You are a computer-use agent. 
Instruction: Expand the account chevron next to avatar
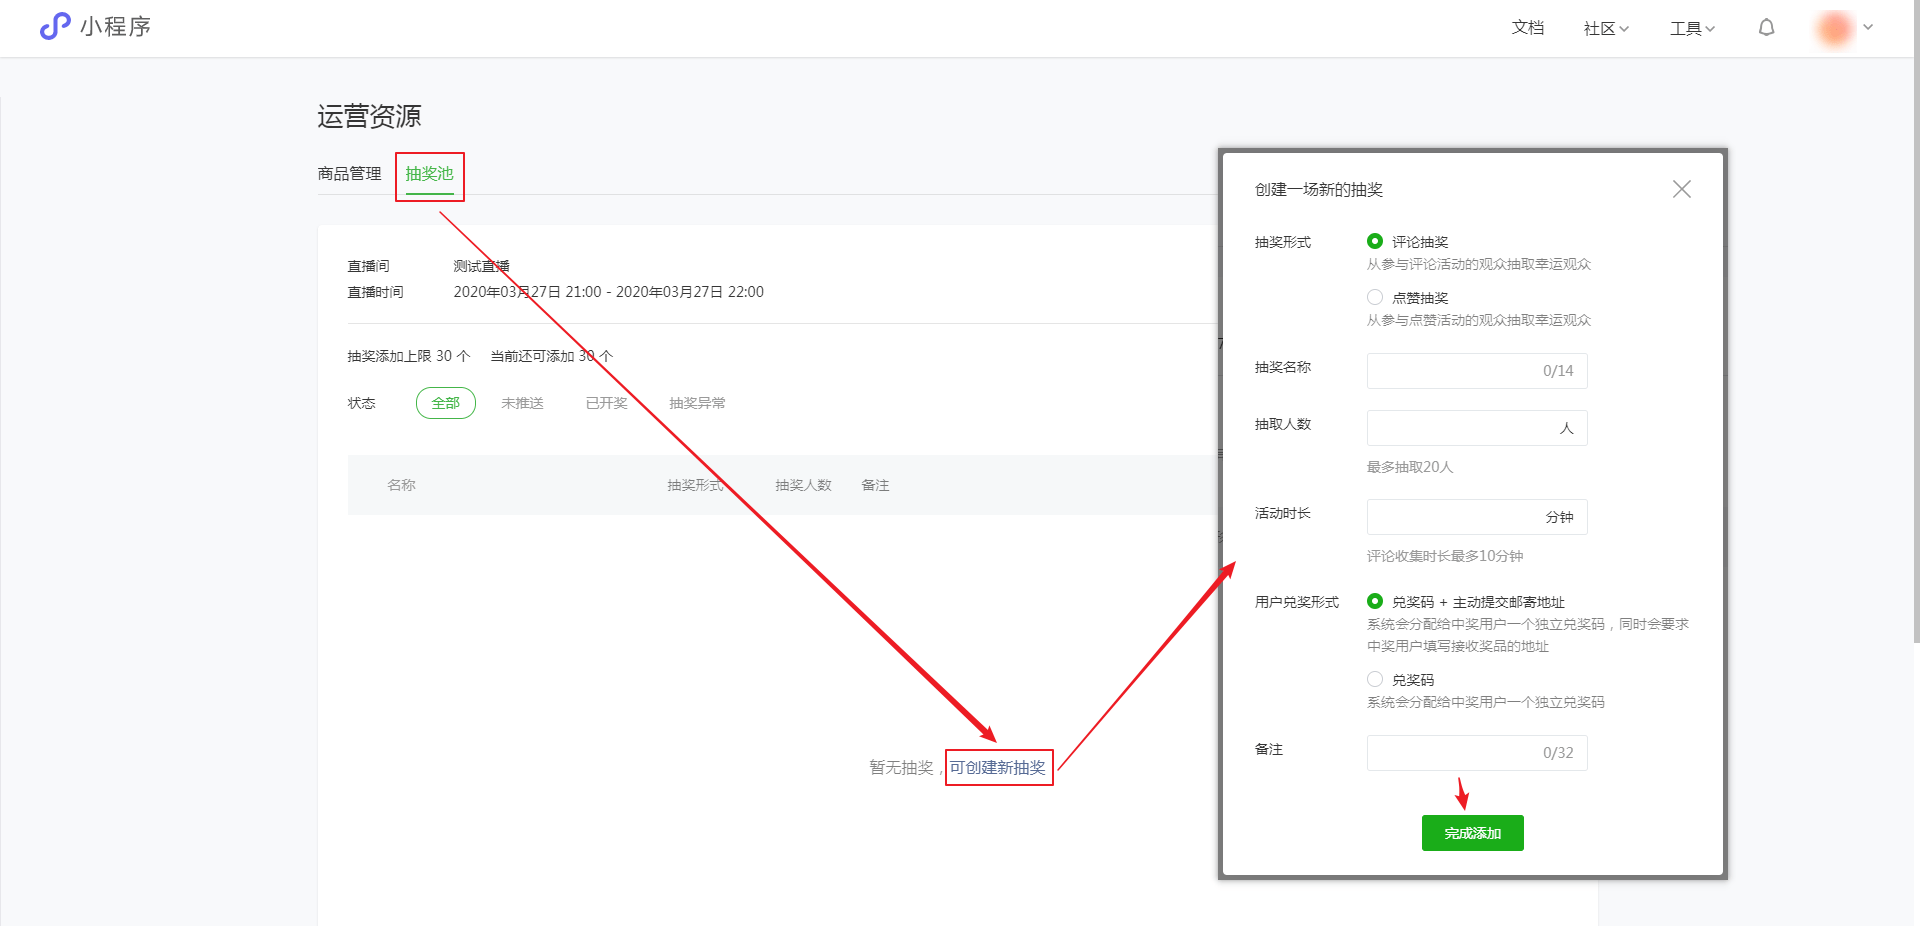tap(1868, 28)
